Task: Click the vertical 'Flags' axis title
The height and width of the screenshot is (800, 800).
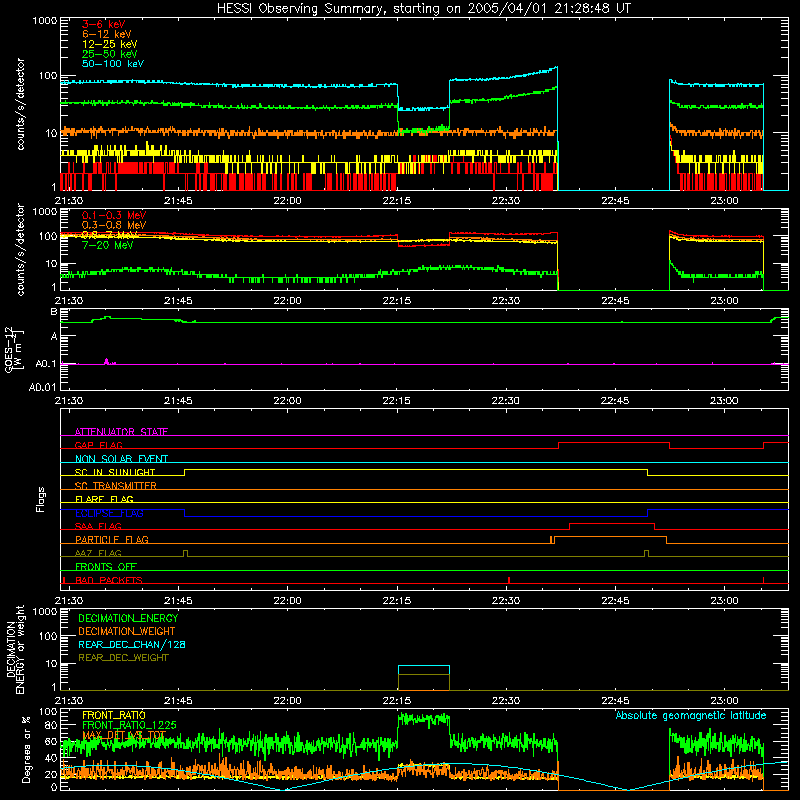Action: [41, 499]
